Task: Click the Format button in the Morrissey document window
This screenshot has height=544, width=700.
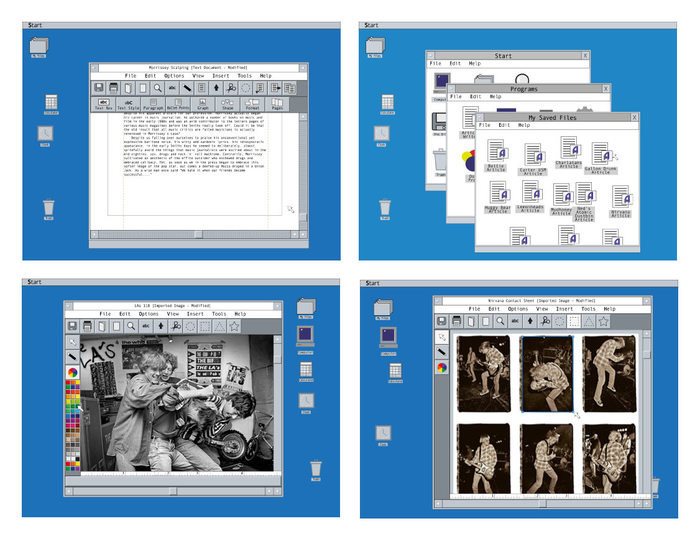Action: click(x=252, y=104)
